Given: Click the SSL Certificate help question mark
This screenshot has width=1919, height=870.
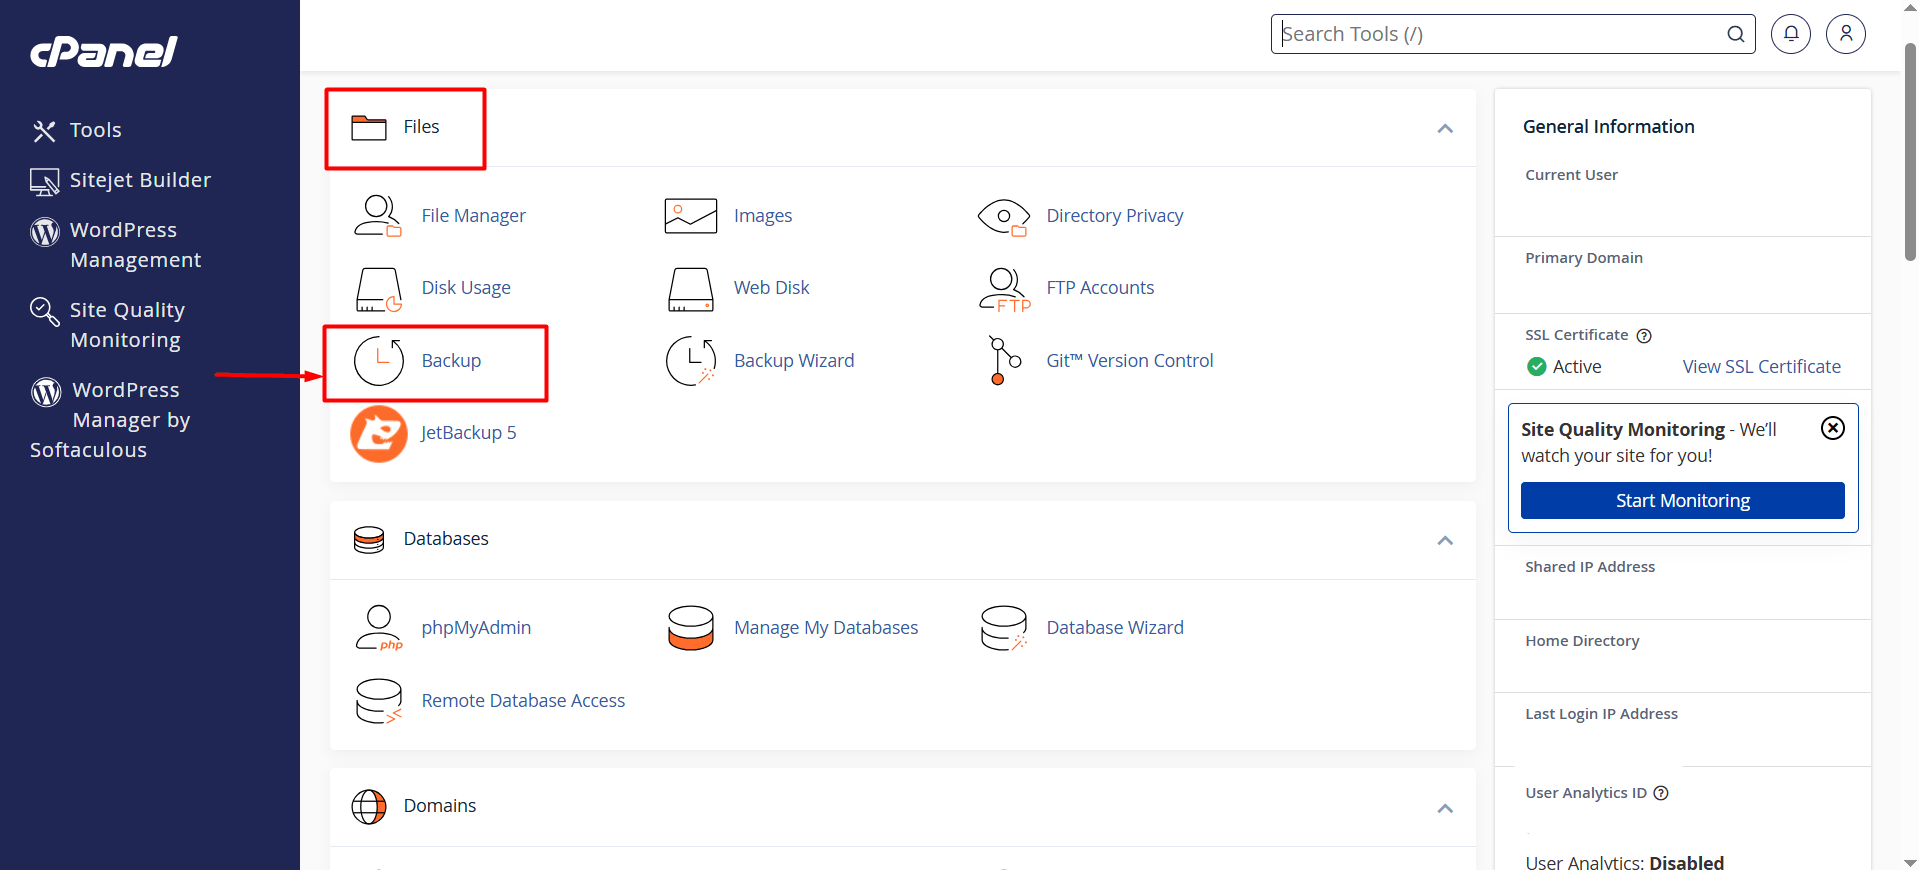Looking at the screenshot, I should click(x=1644, y=336).
